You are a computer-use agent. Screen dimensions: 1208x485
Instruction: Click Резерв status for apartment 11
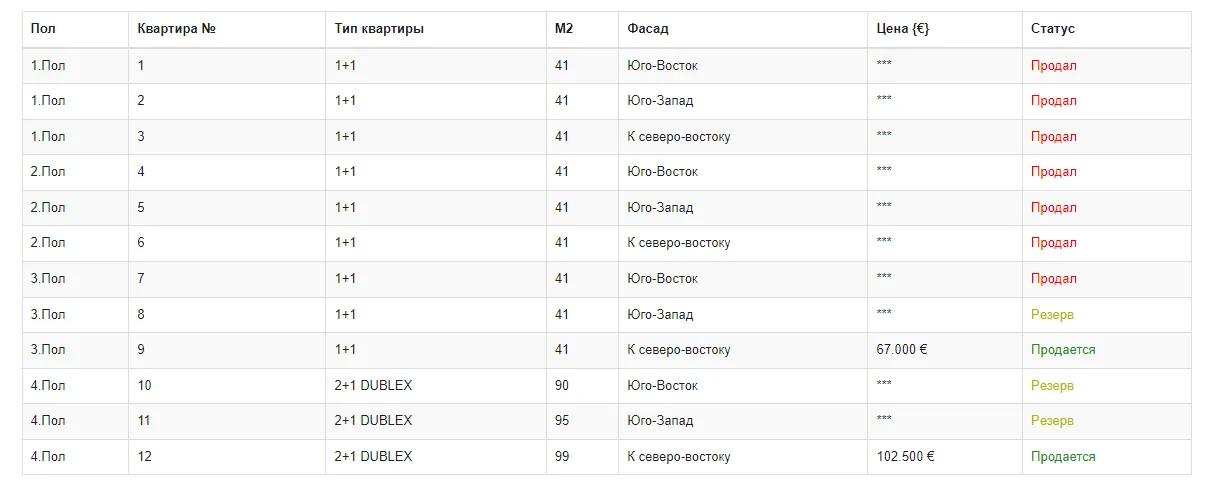pos(1052,421)
